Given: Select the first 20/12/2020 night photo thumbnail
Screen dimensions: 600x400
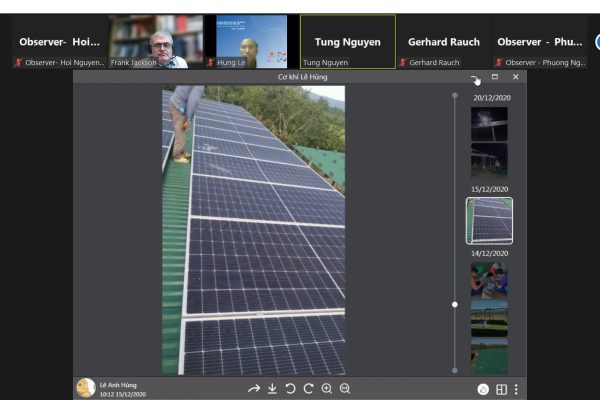Looking at the screenshot, I should click(x=489, y=123).
